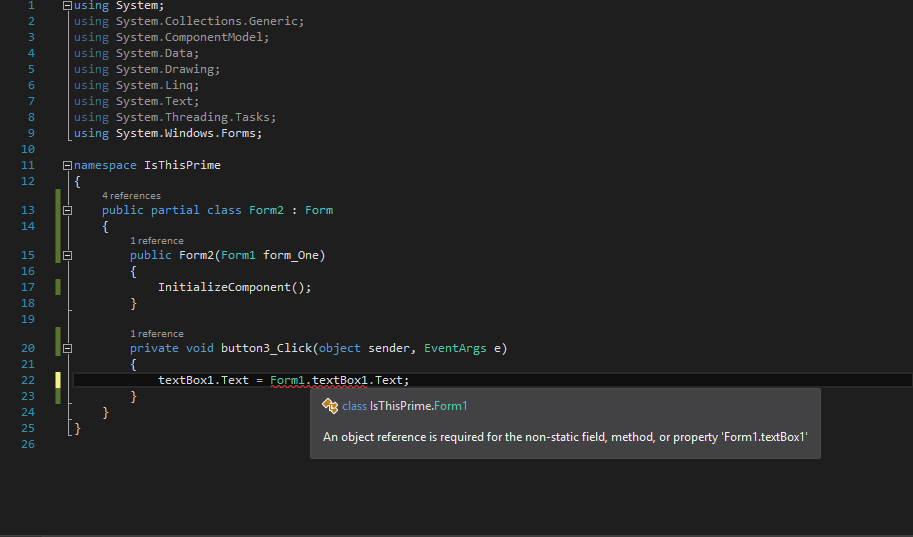The image size is (913, 537).
Task: Collapse the Form2 class outline
Action: (x=67, y=210)
